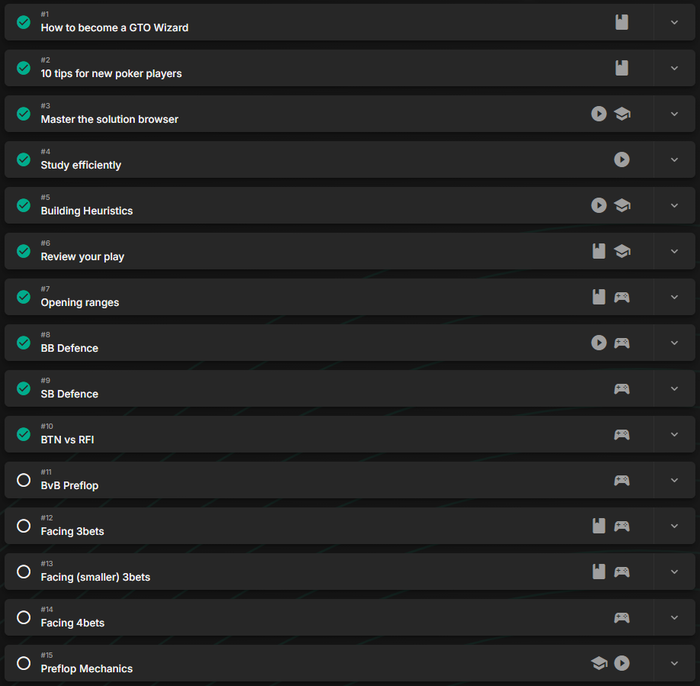Viewport: 700px width, 686px height.
Task: Click the article icon on Facing 3bets row
Action: click(599, 526)
